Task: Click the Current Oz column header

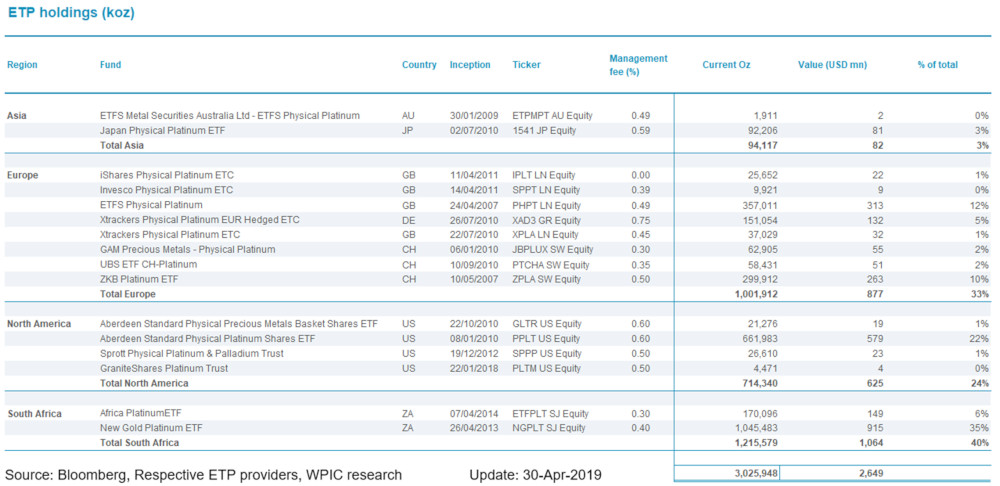Action: click(726, 65)
